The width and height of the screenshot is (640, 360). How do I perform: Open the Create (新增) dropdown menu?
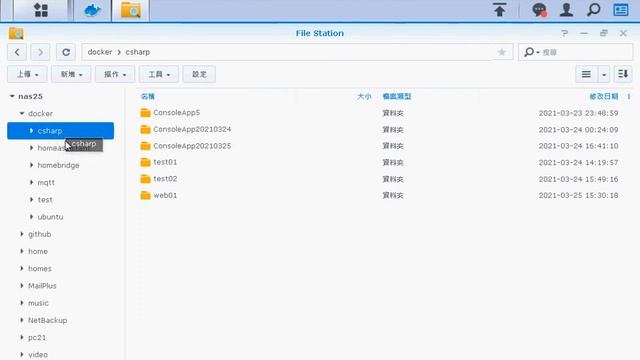tap(71, 74)
